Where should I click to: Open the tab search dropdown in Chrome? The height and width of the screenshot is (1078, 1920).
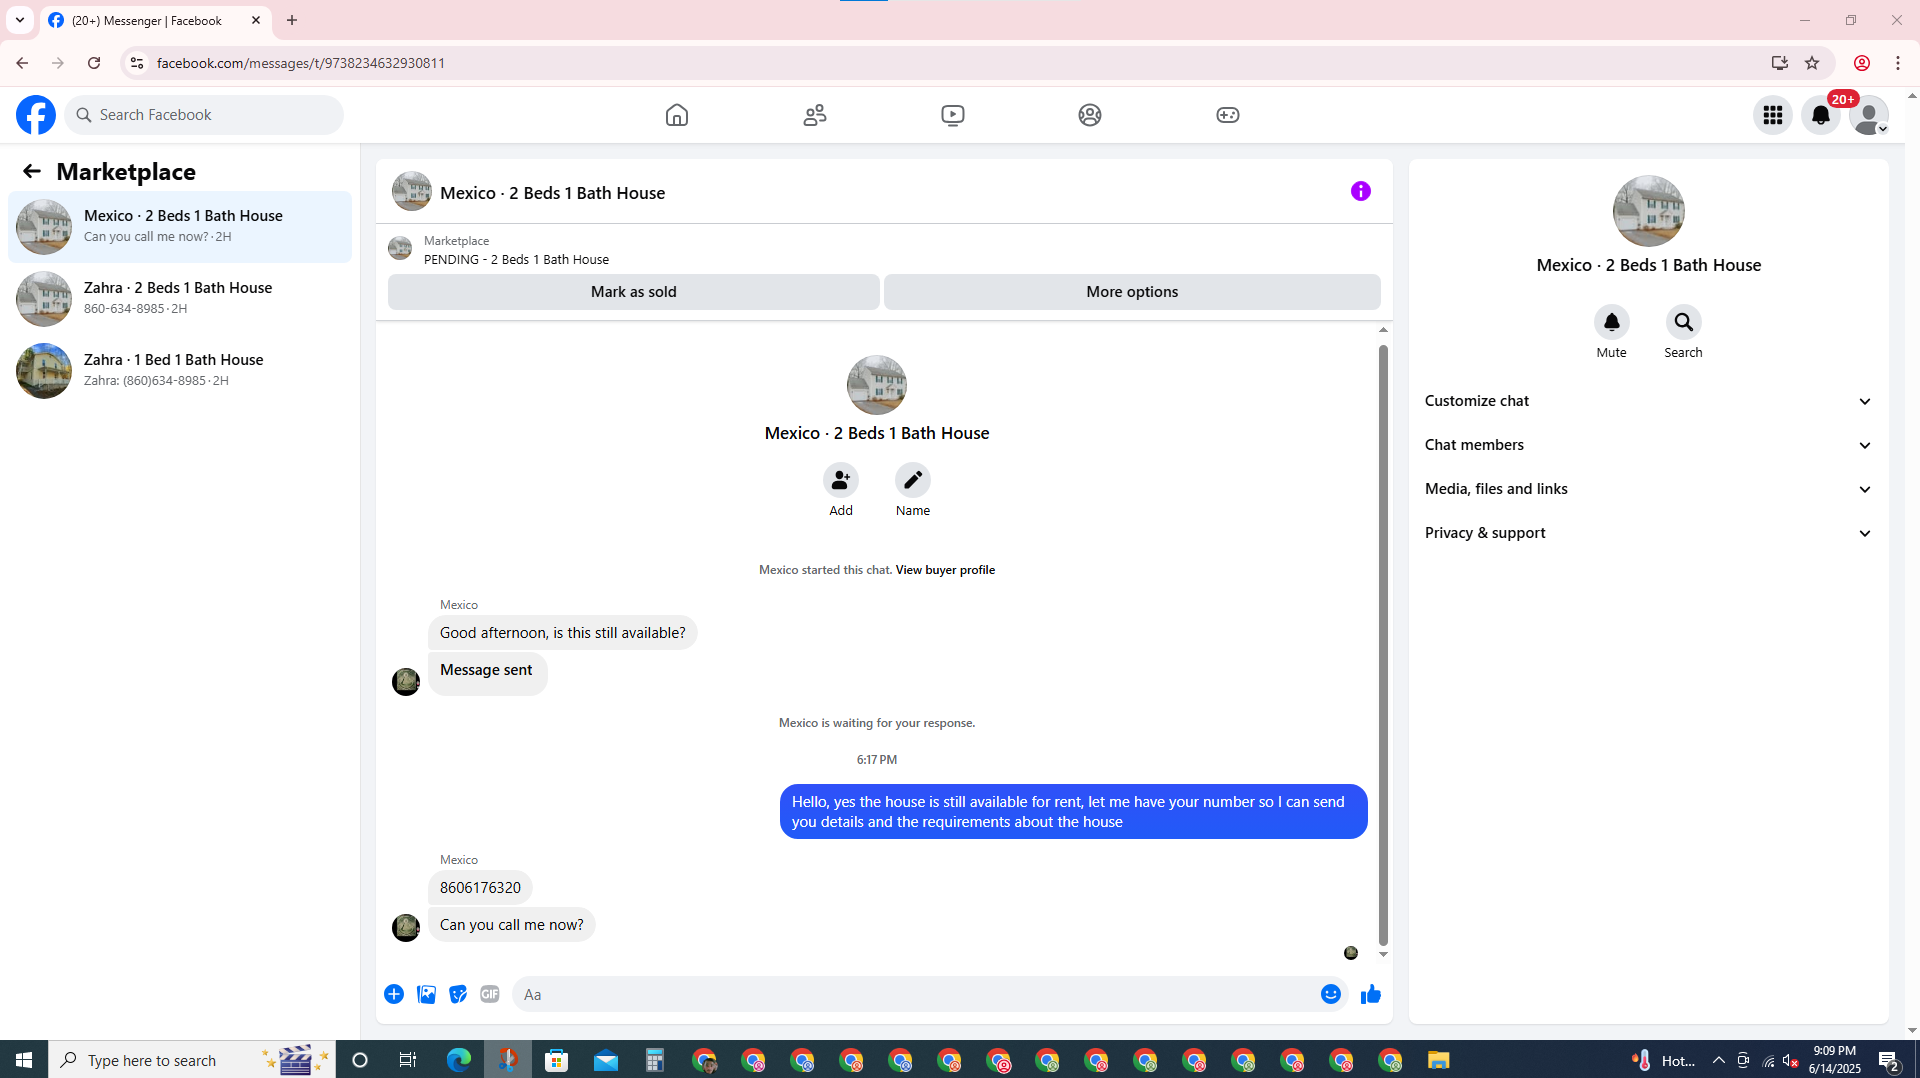click(20, 20)
